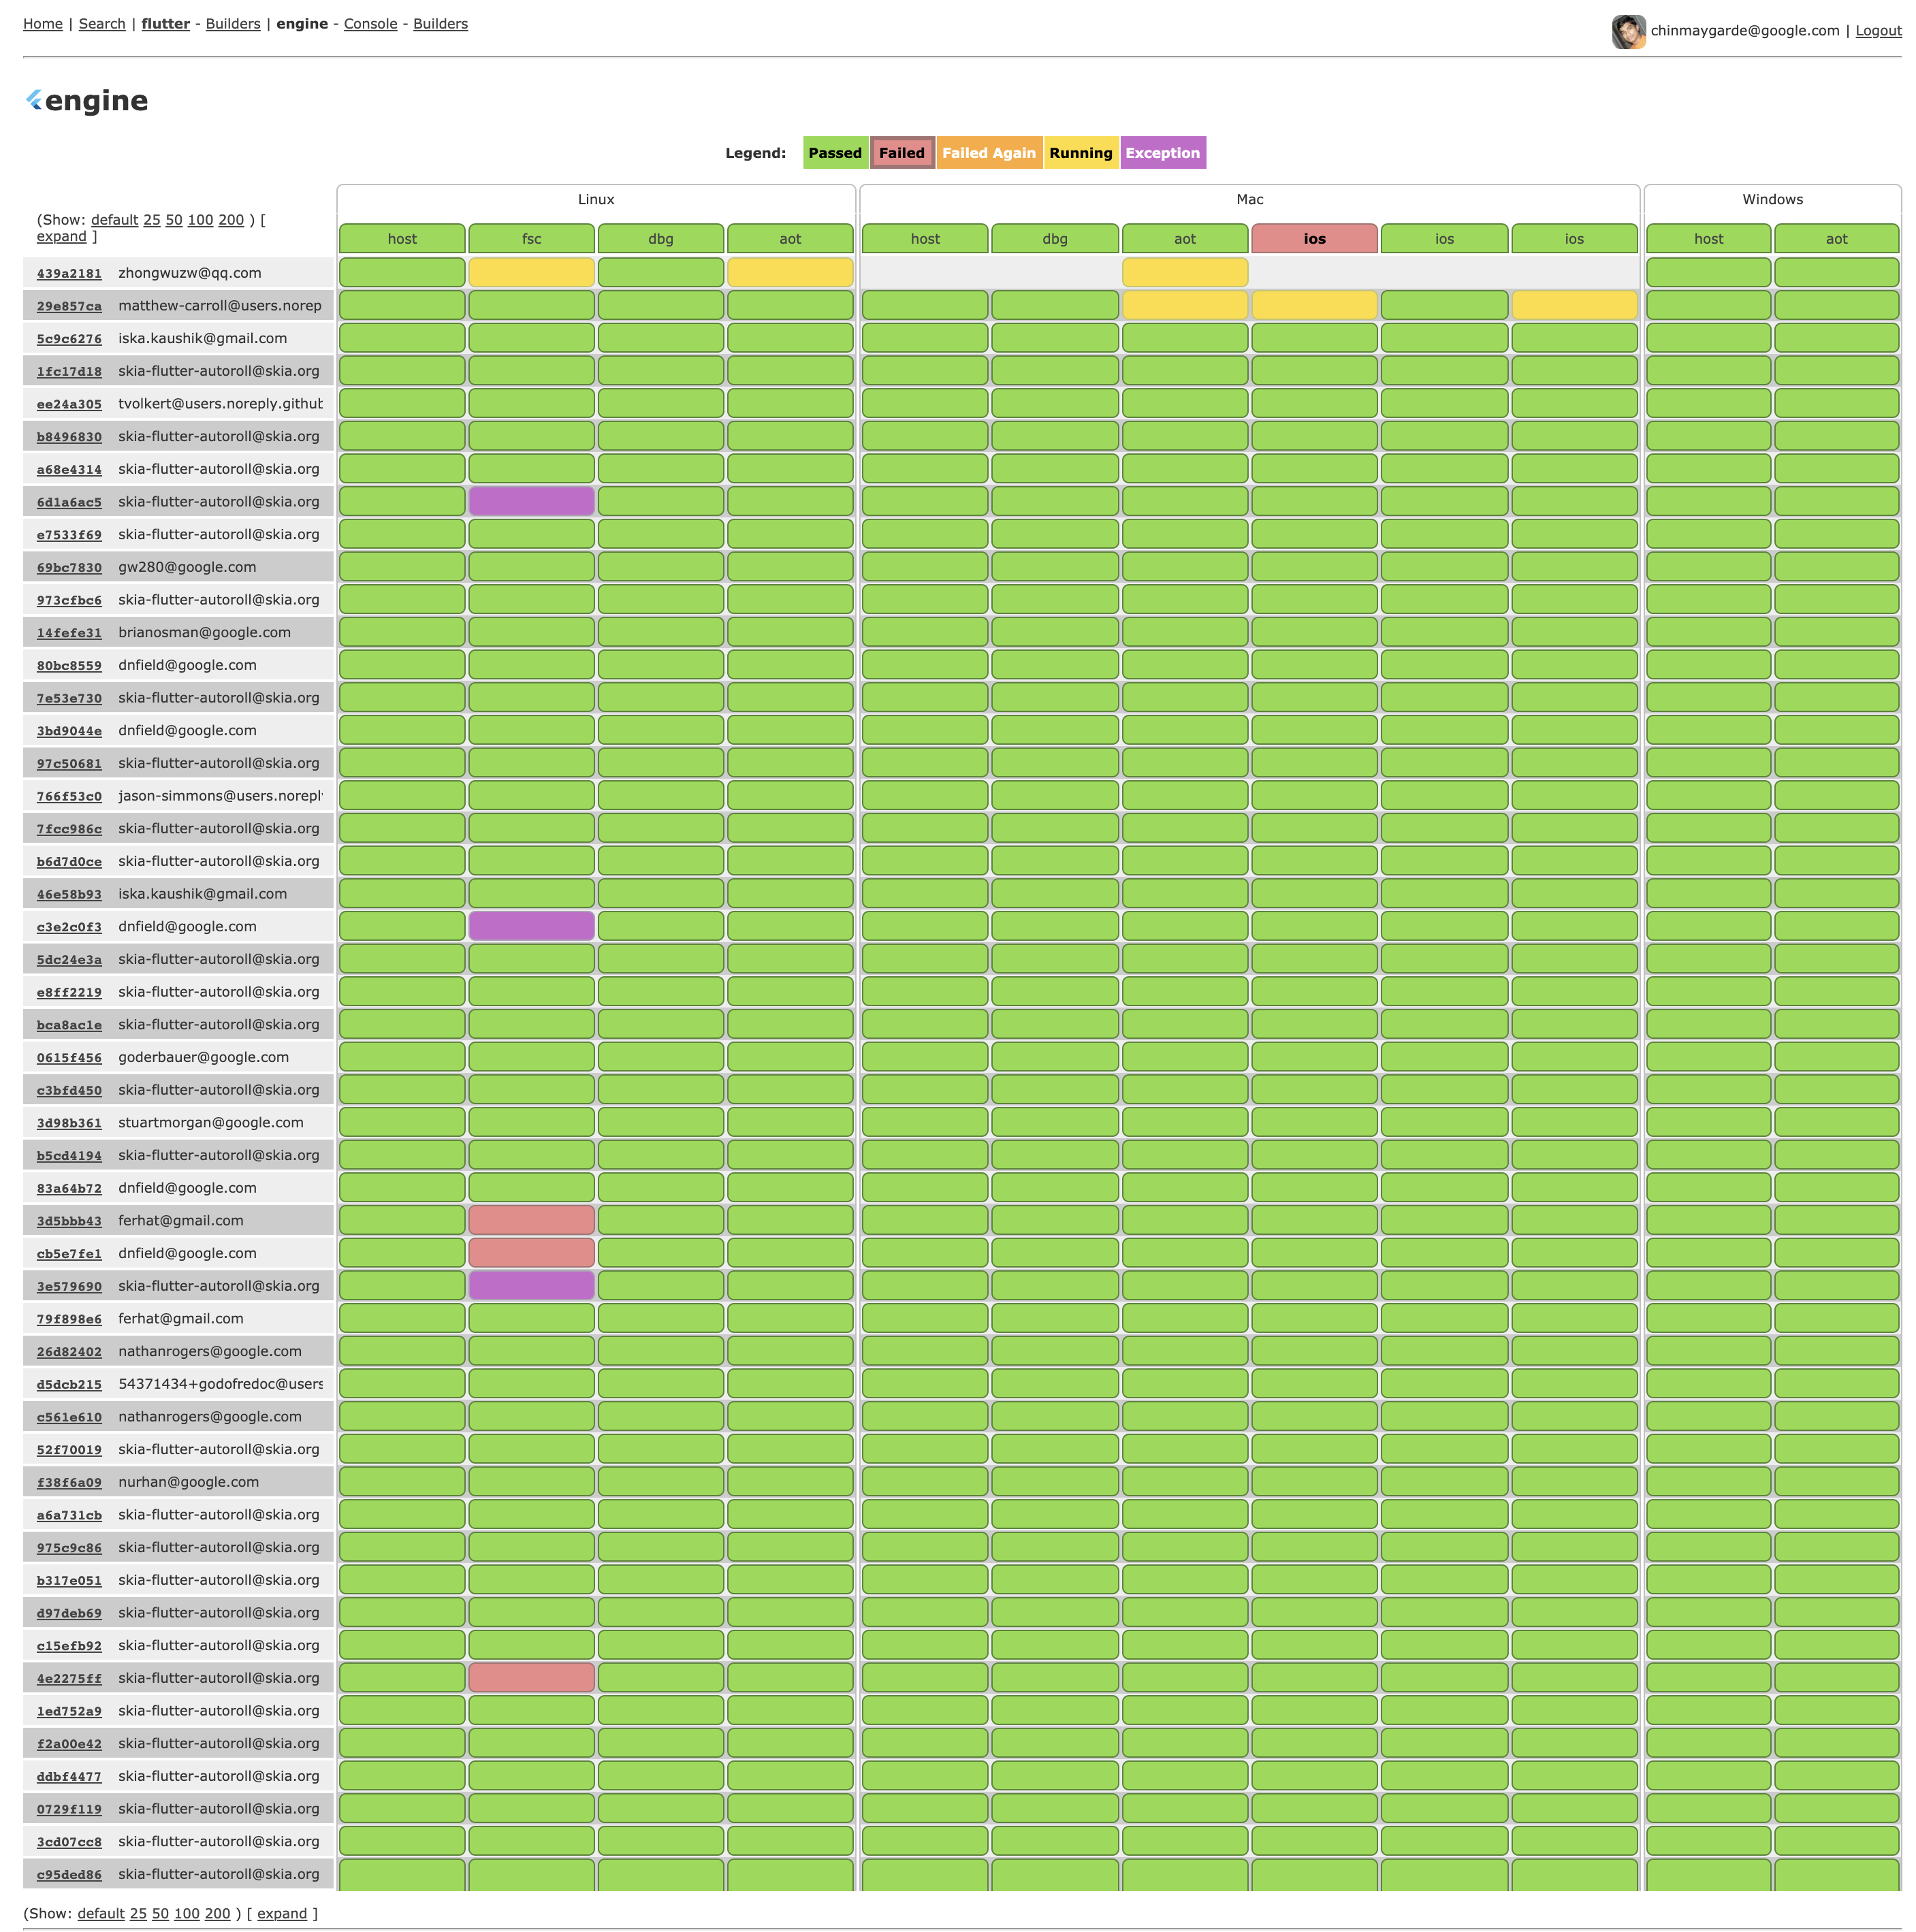Click the host column header under Windows
Screen dimensions: 1916x1932
point(1708,238)
